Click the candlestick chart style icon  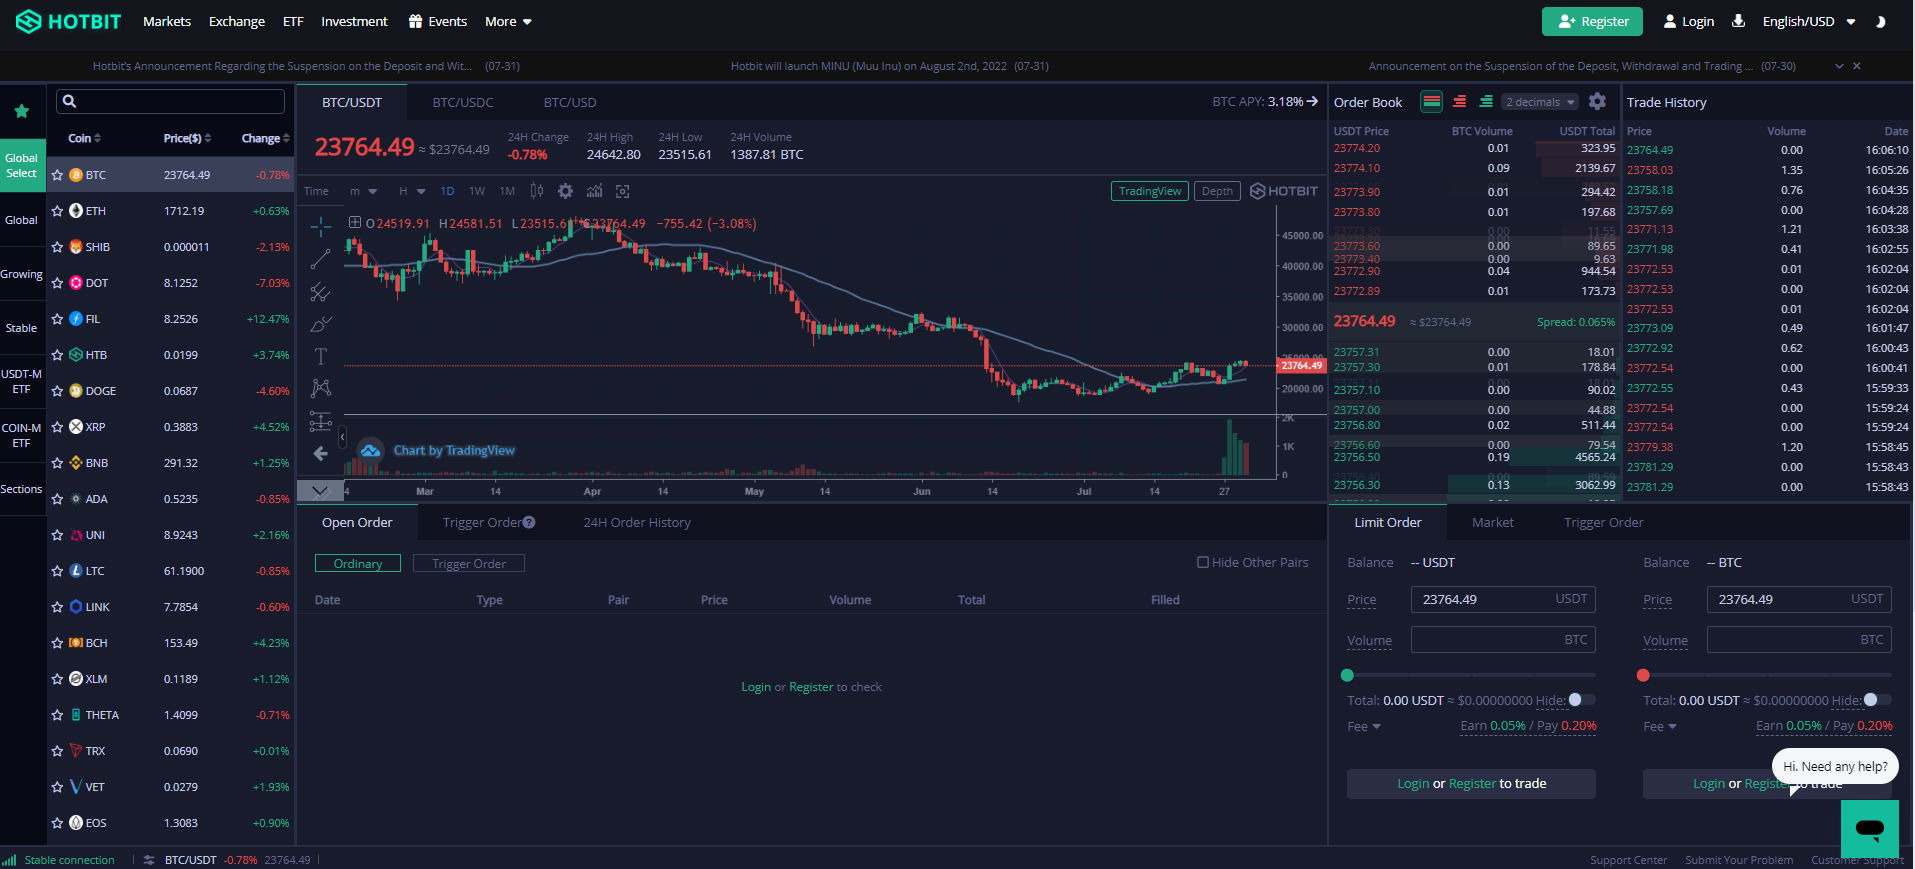point(537,191)
